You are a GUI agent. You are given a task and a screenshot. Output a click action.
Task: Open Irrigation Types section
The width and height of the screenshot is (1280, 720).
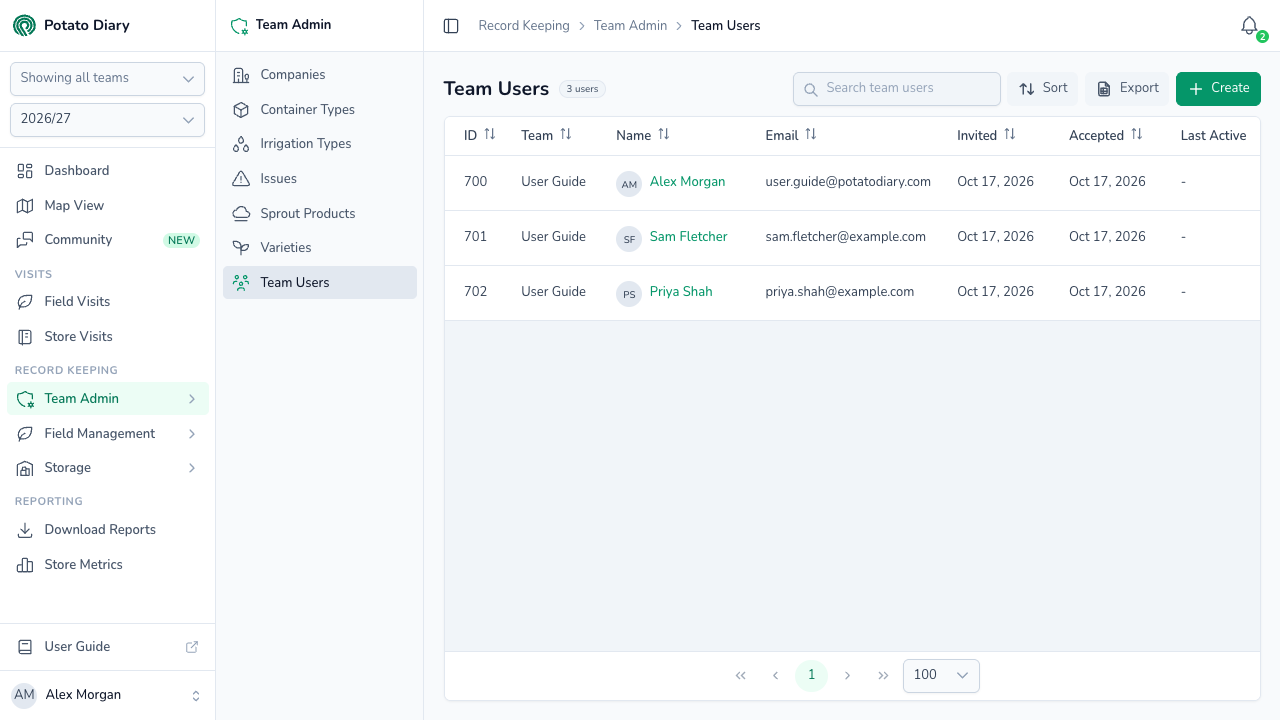[320, 144]
